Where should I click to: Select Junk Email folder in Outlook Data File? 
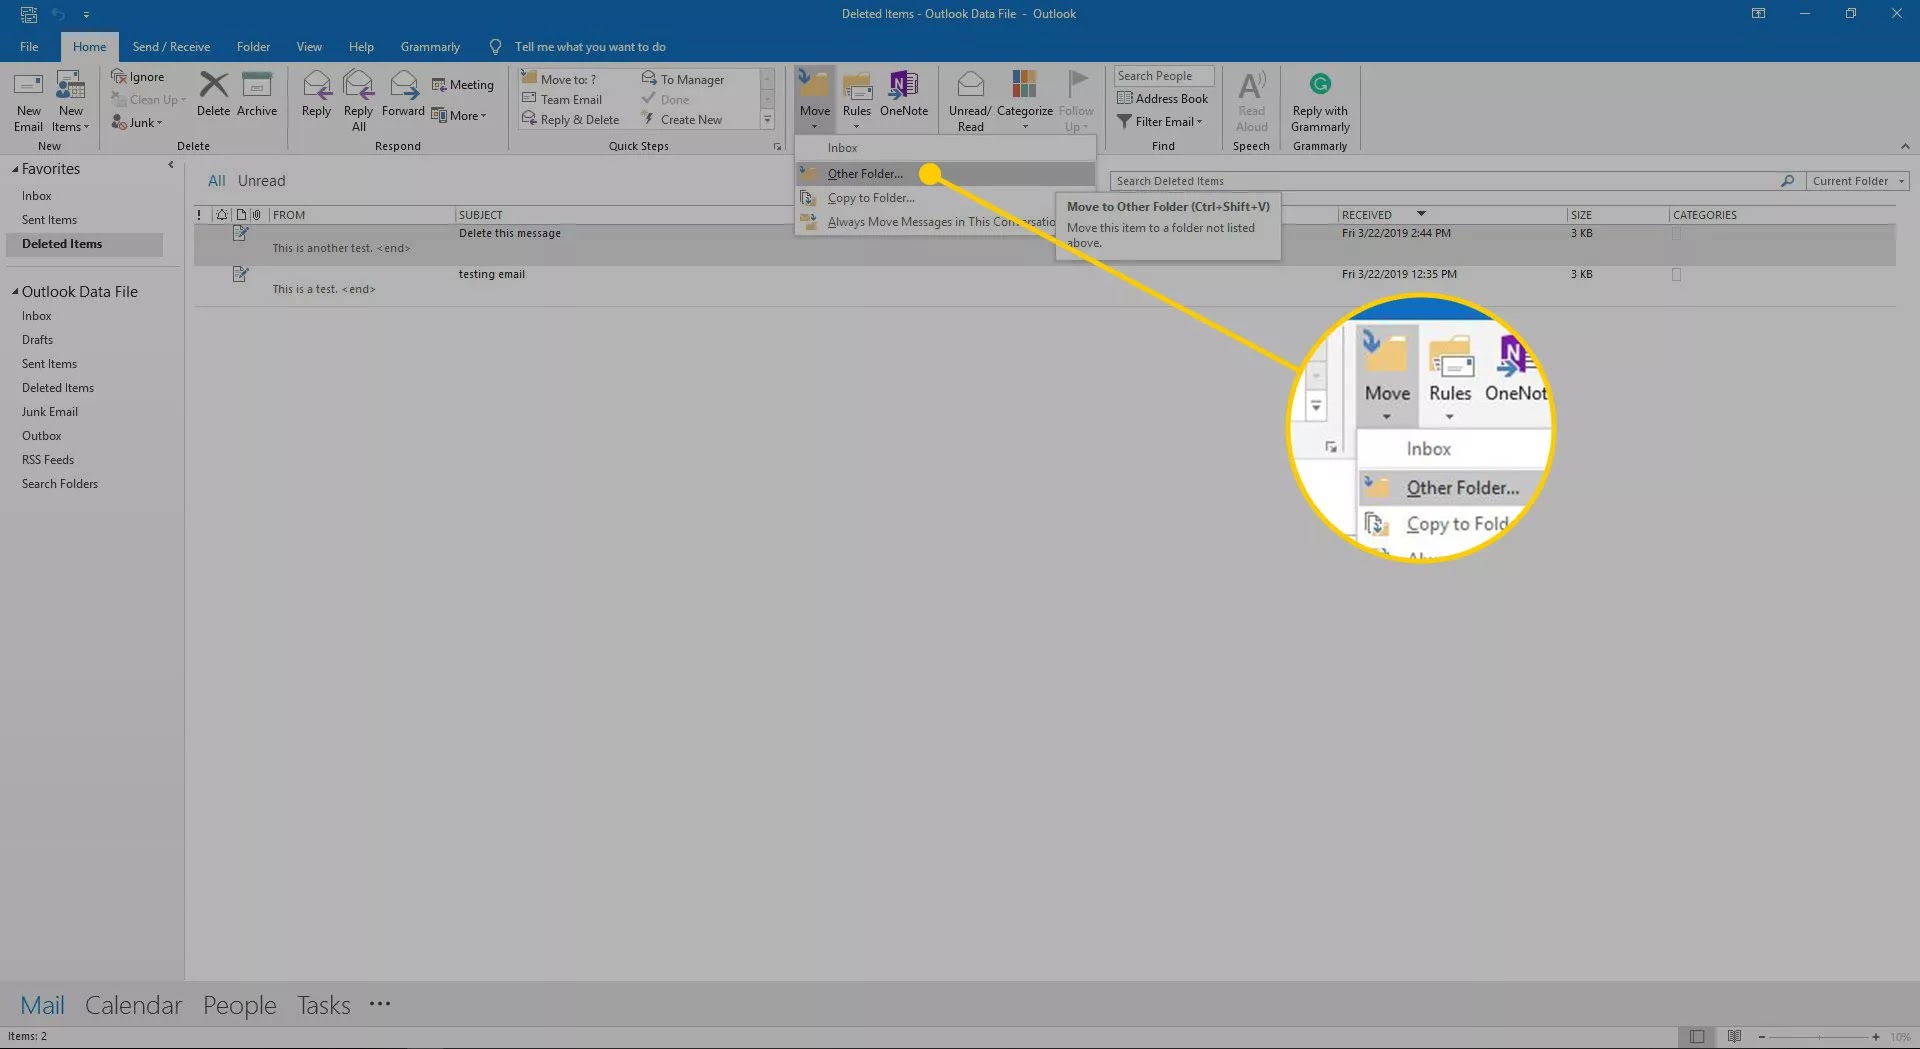[x=49, y=412]
